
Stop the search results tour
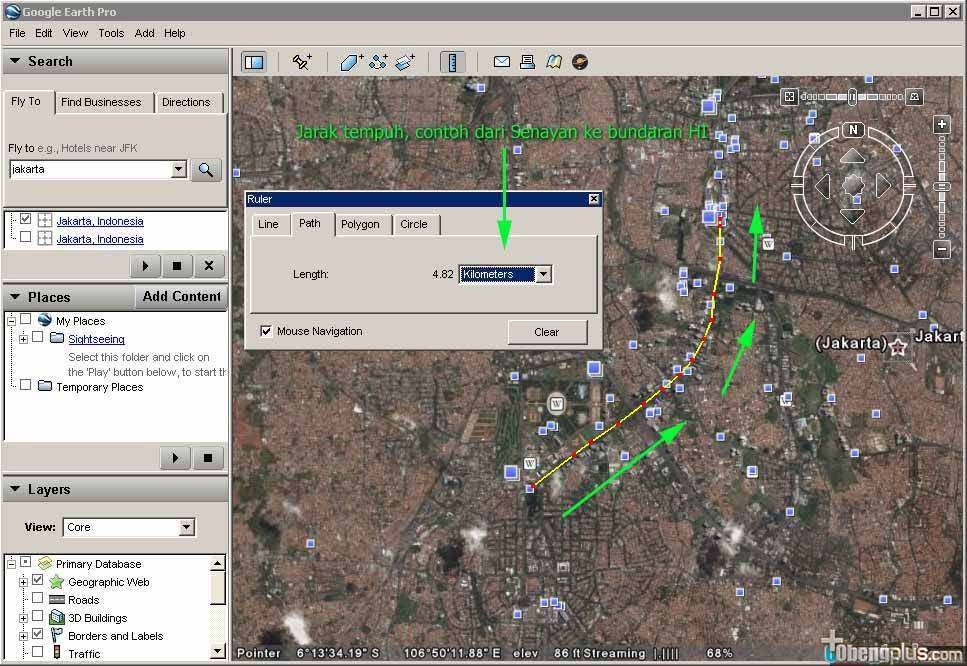click(177, 266)
